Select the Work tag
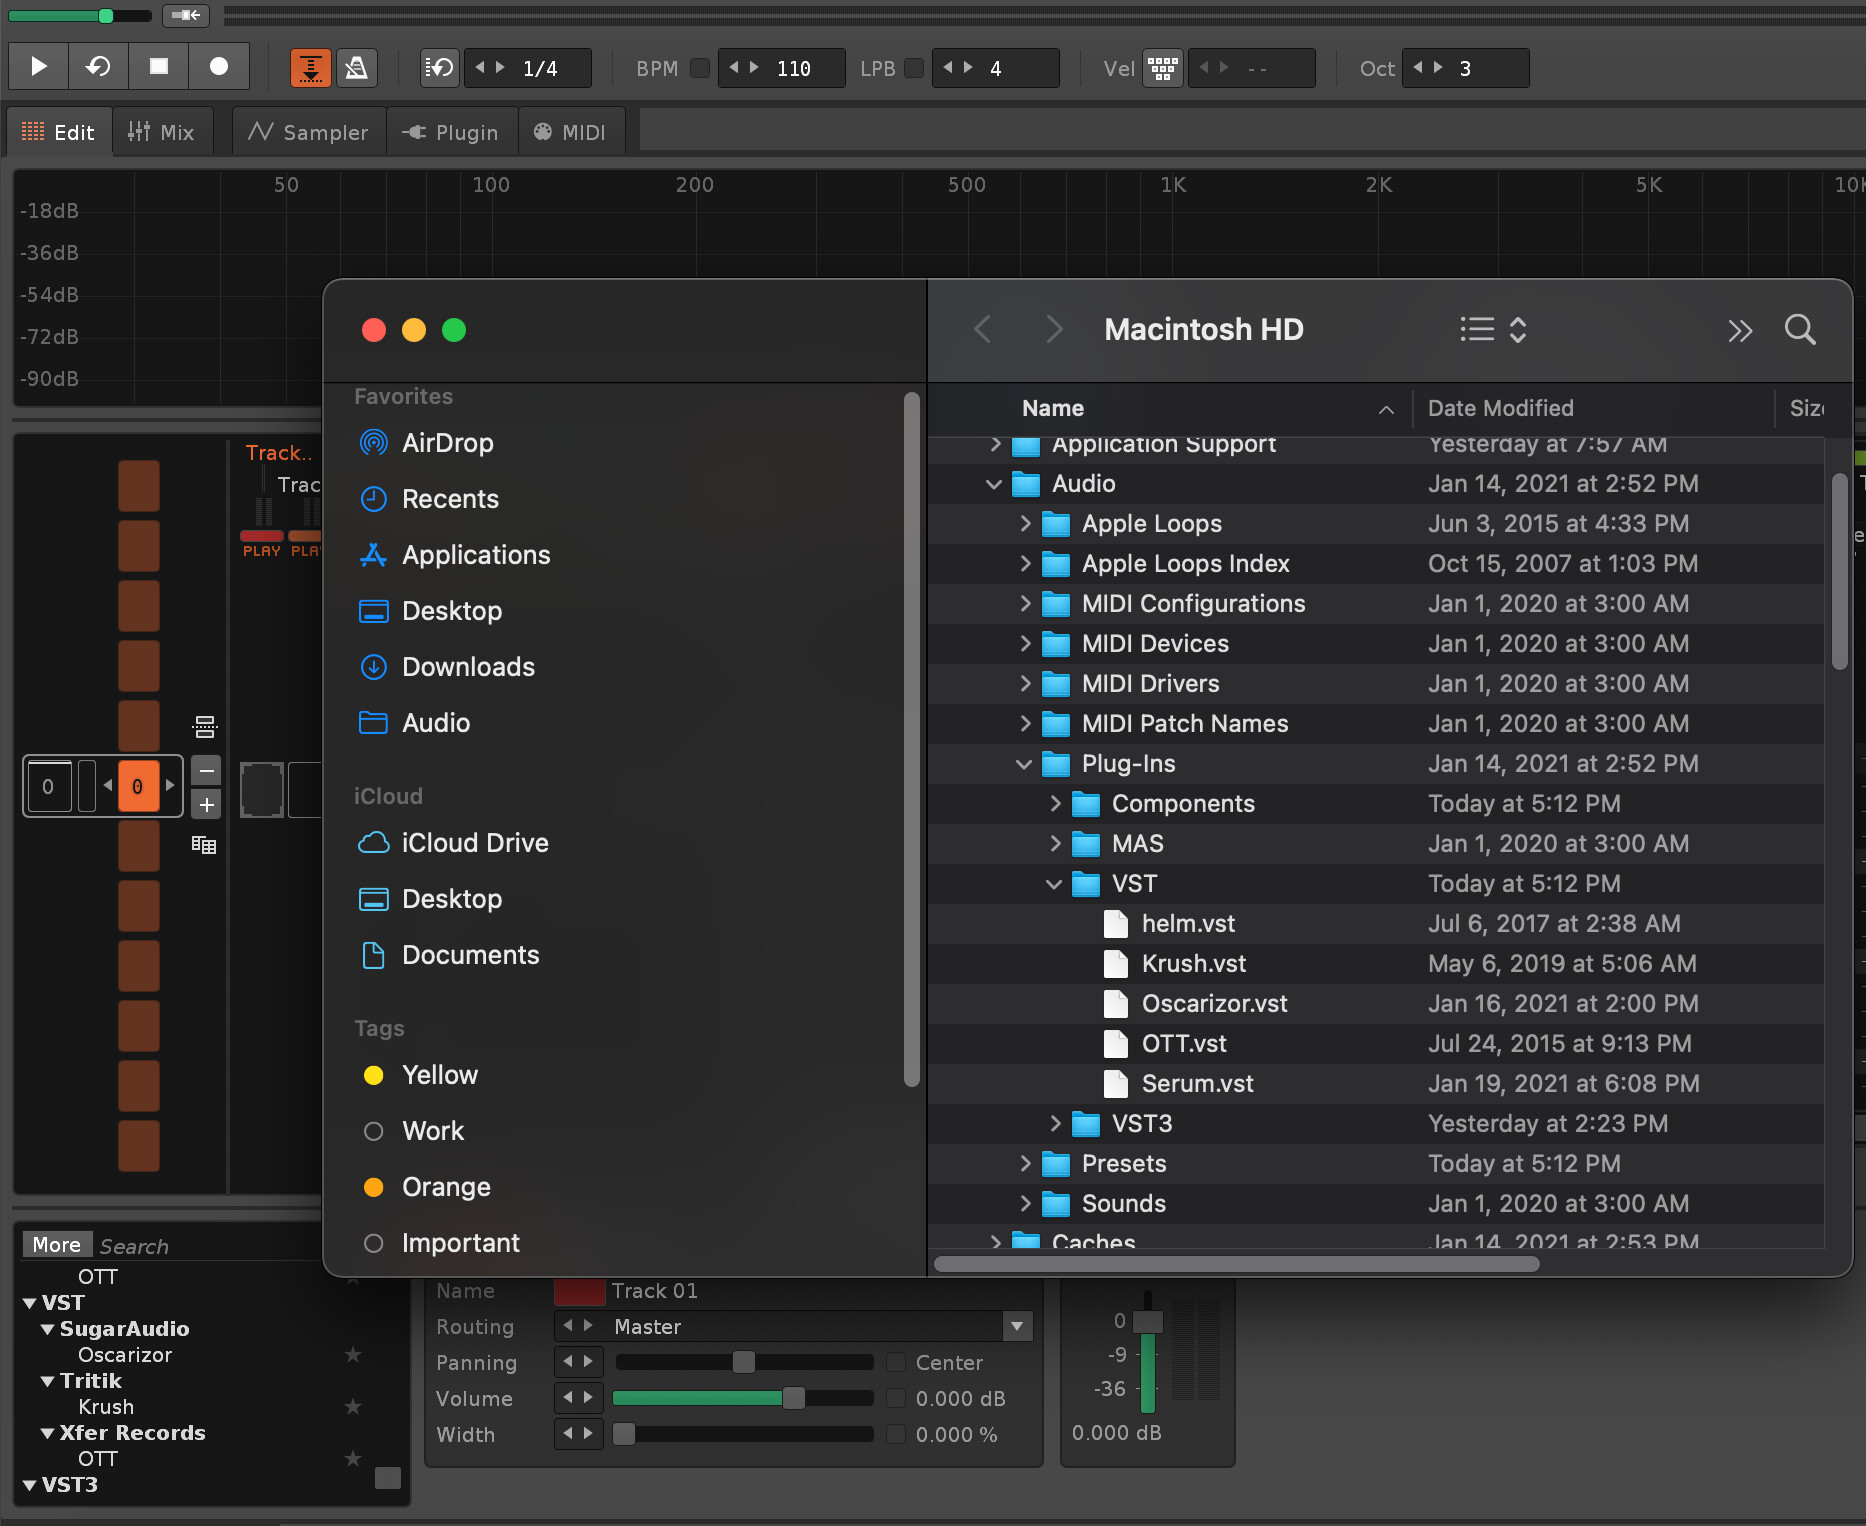 pyautogui.click(x=433, y=1131)
